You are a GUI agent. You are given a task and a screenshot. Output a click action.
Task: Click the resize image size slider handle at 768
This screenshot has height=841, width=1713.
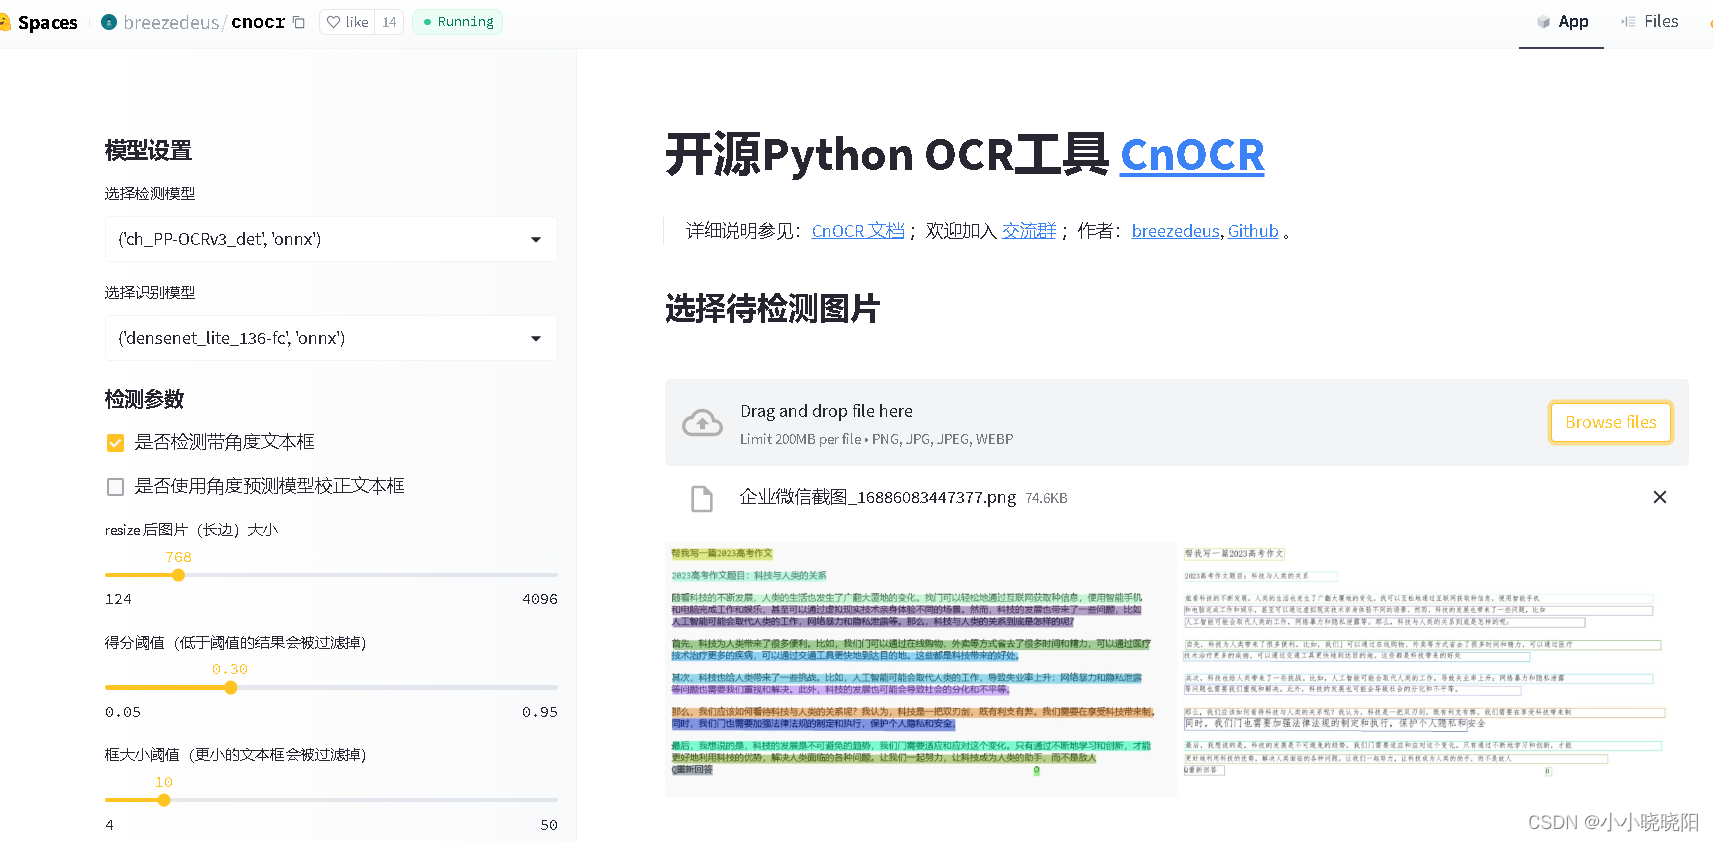point(178,575)
